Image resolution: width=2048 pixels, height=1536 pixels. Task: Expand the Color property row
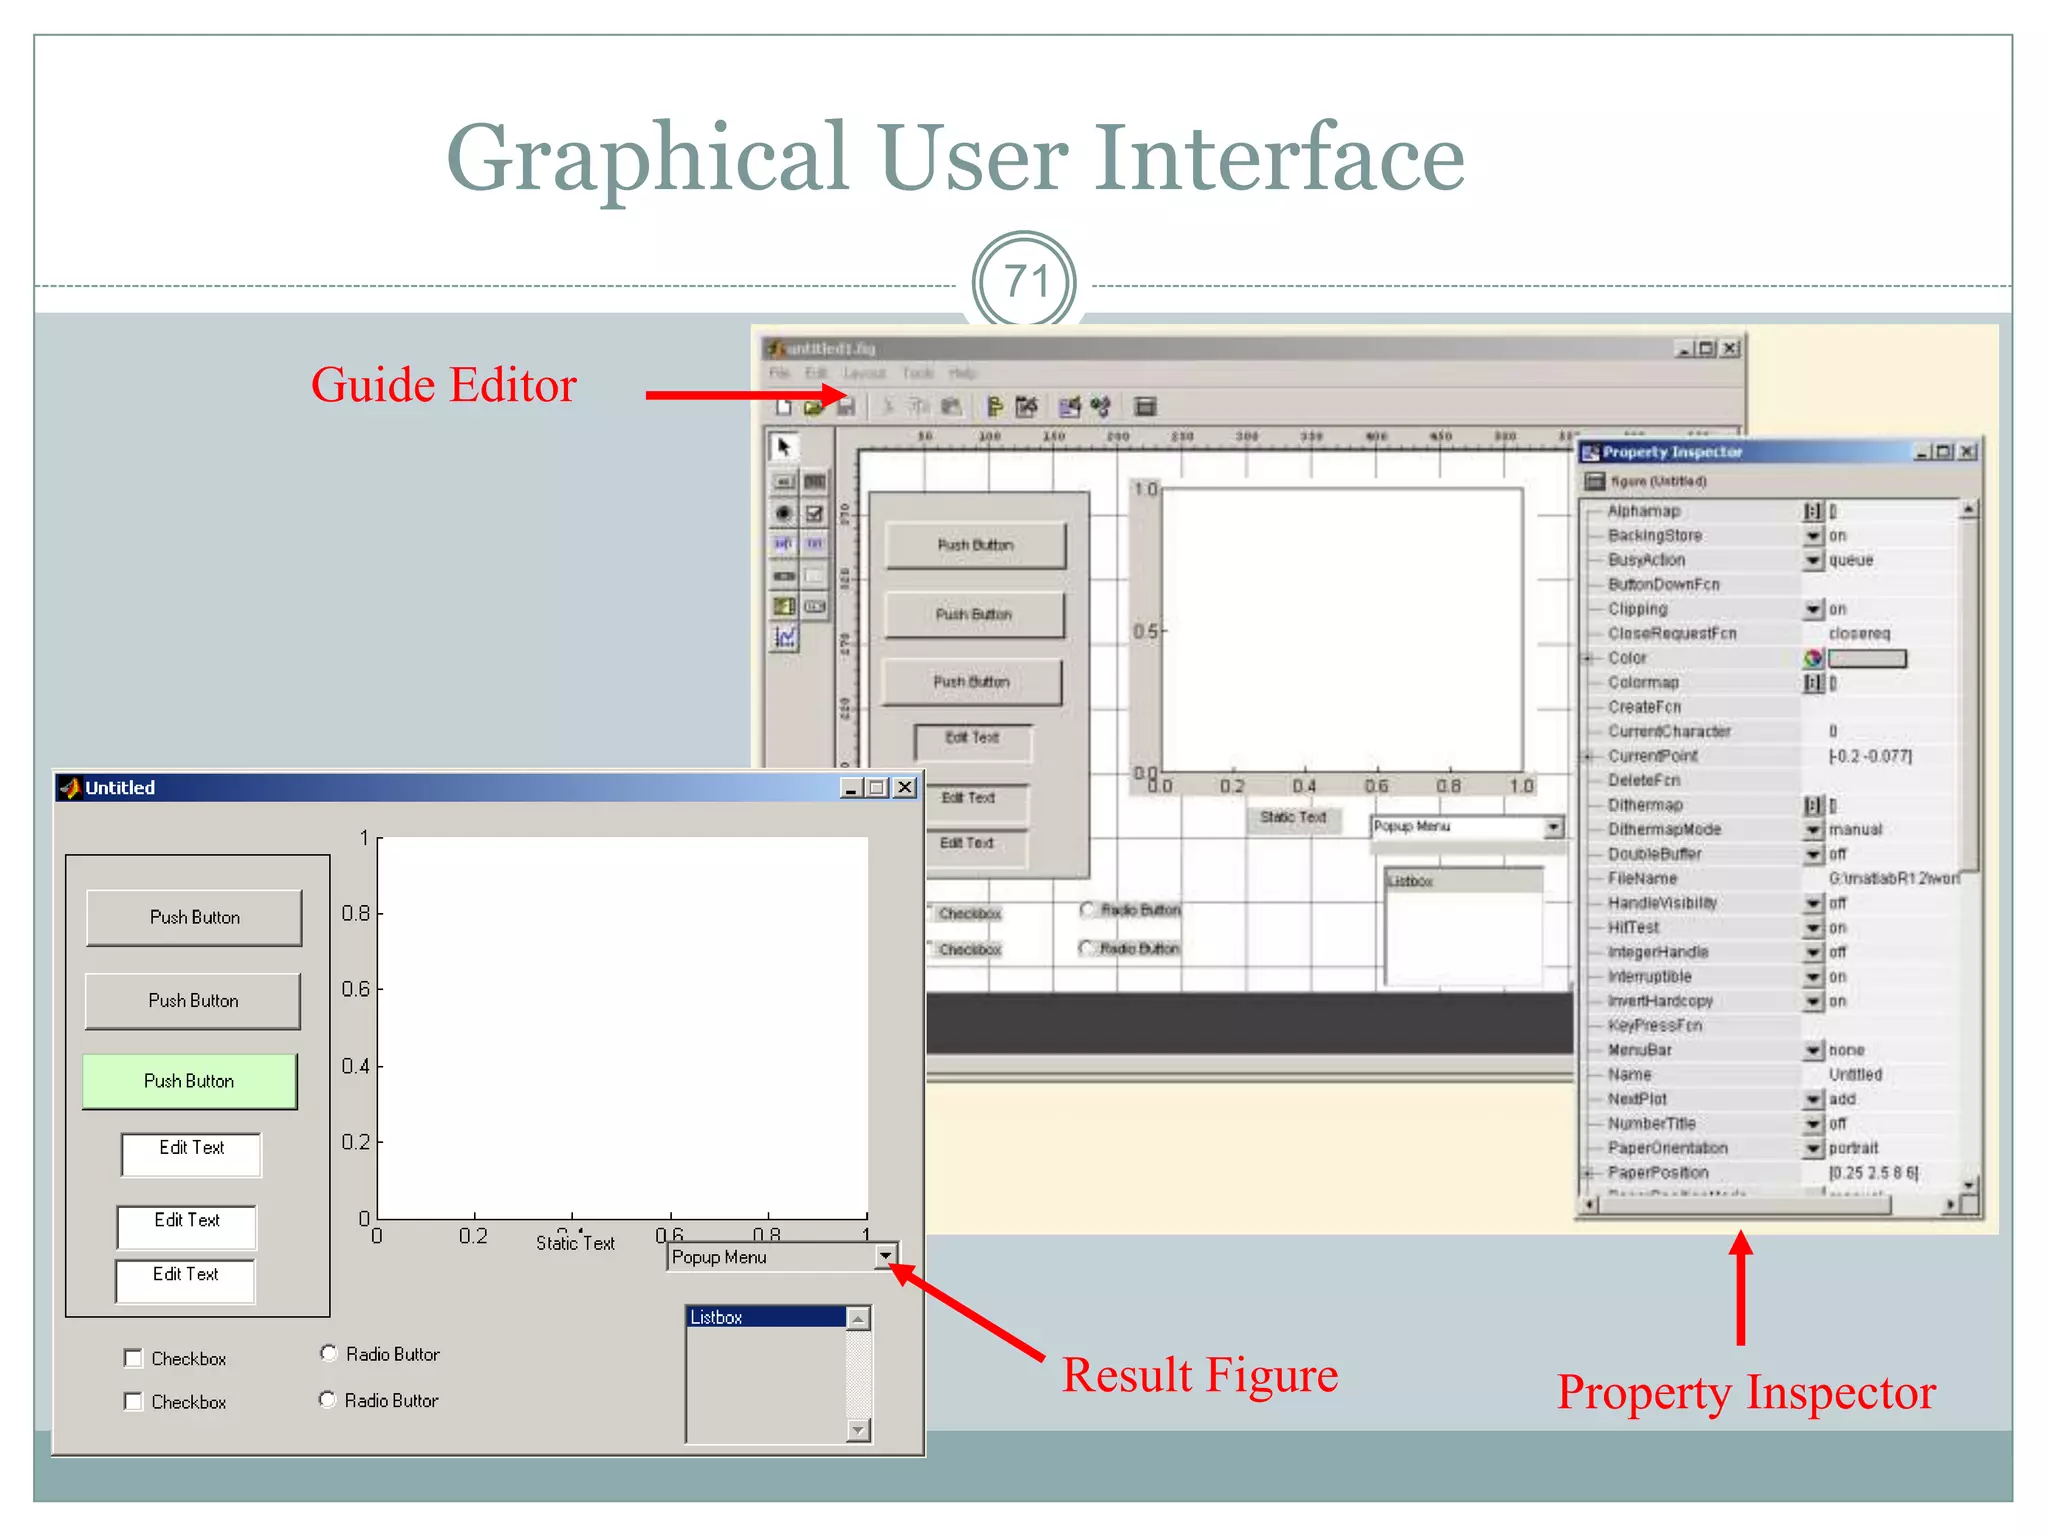1588,658
